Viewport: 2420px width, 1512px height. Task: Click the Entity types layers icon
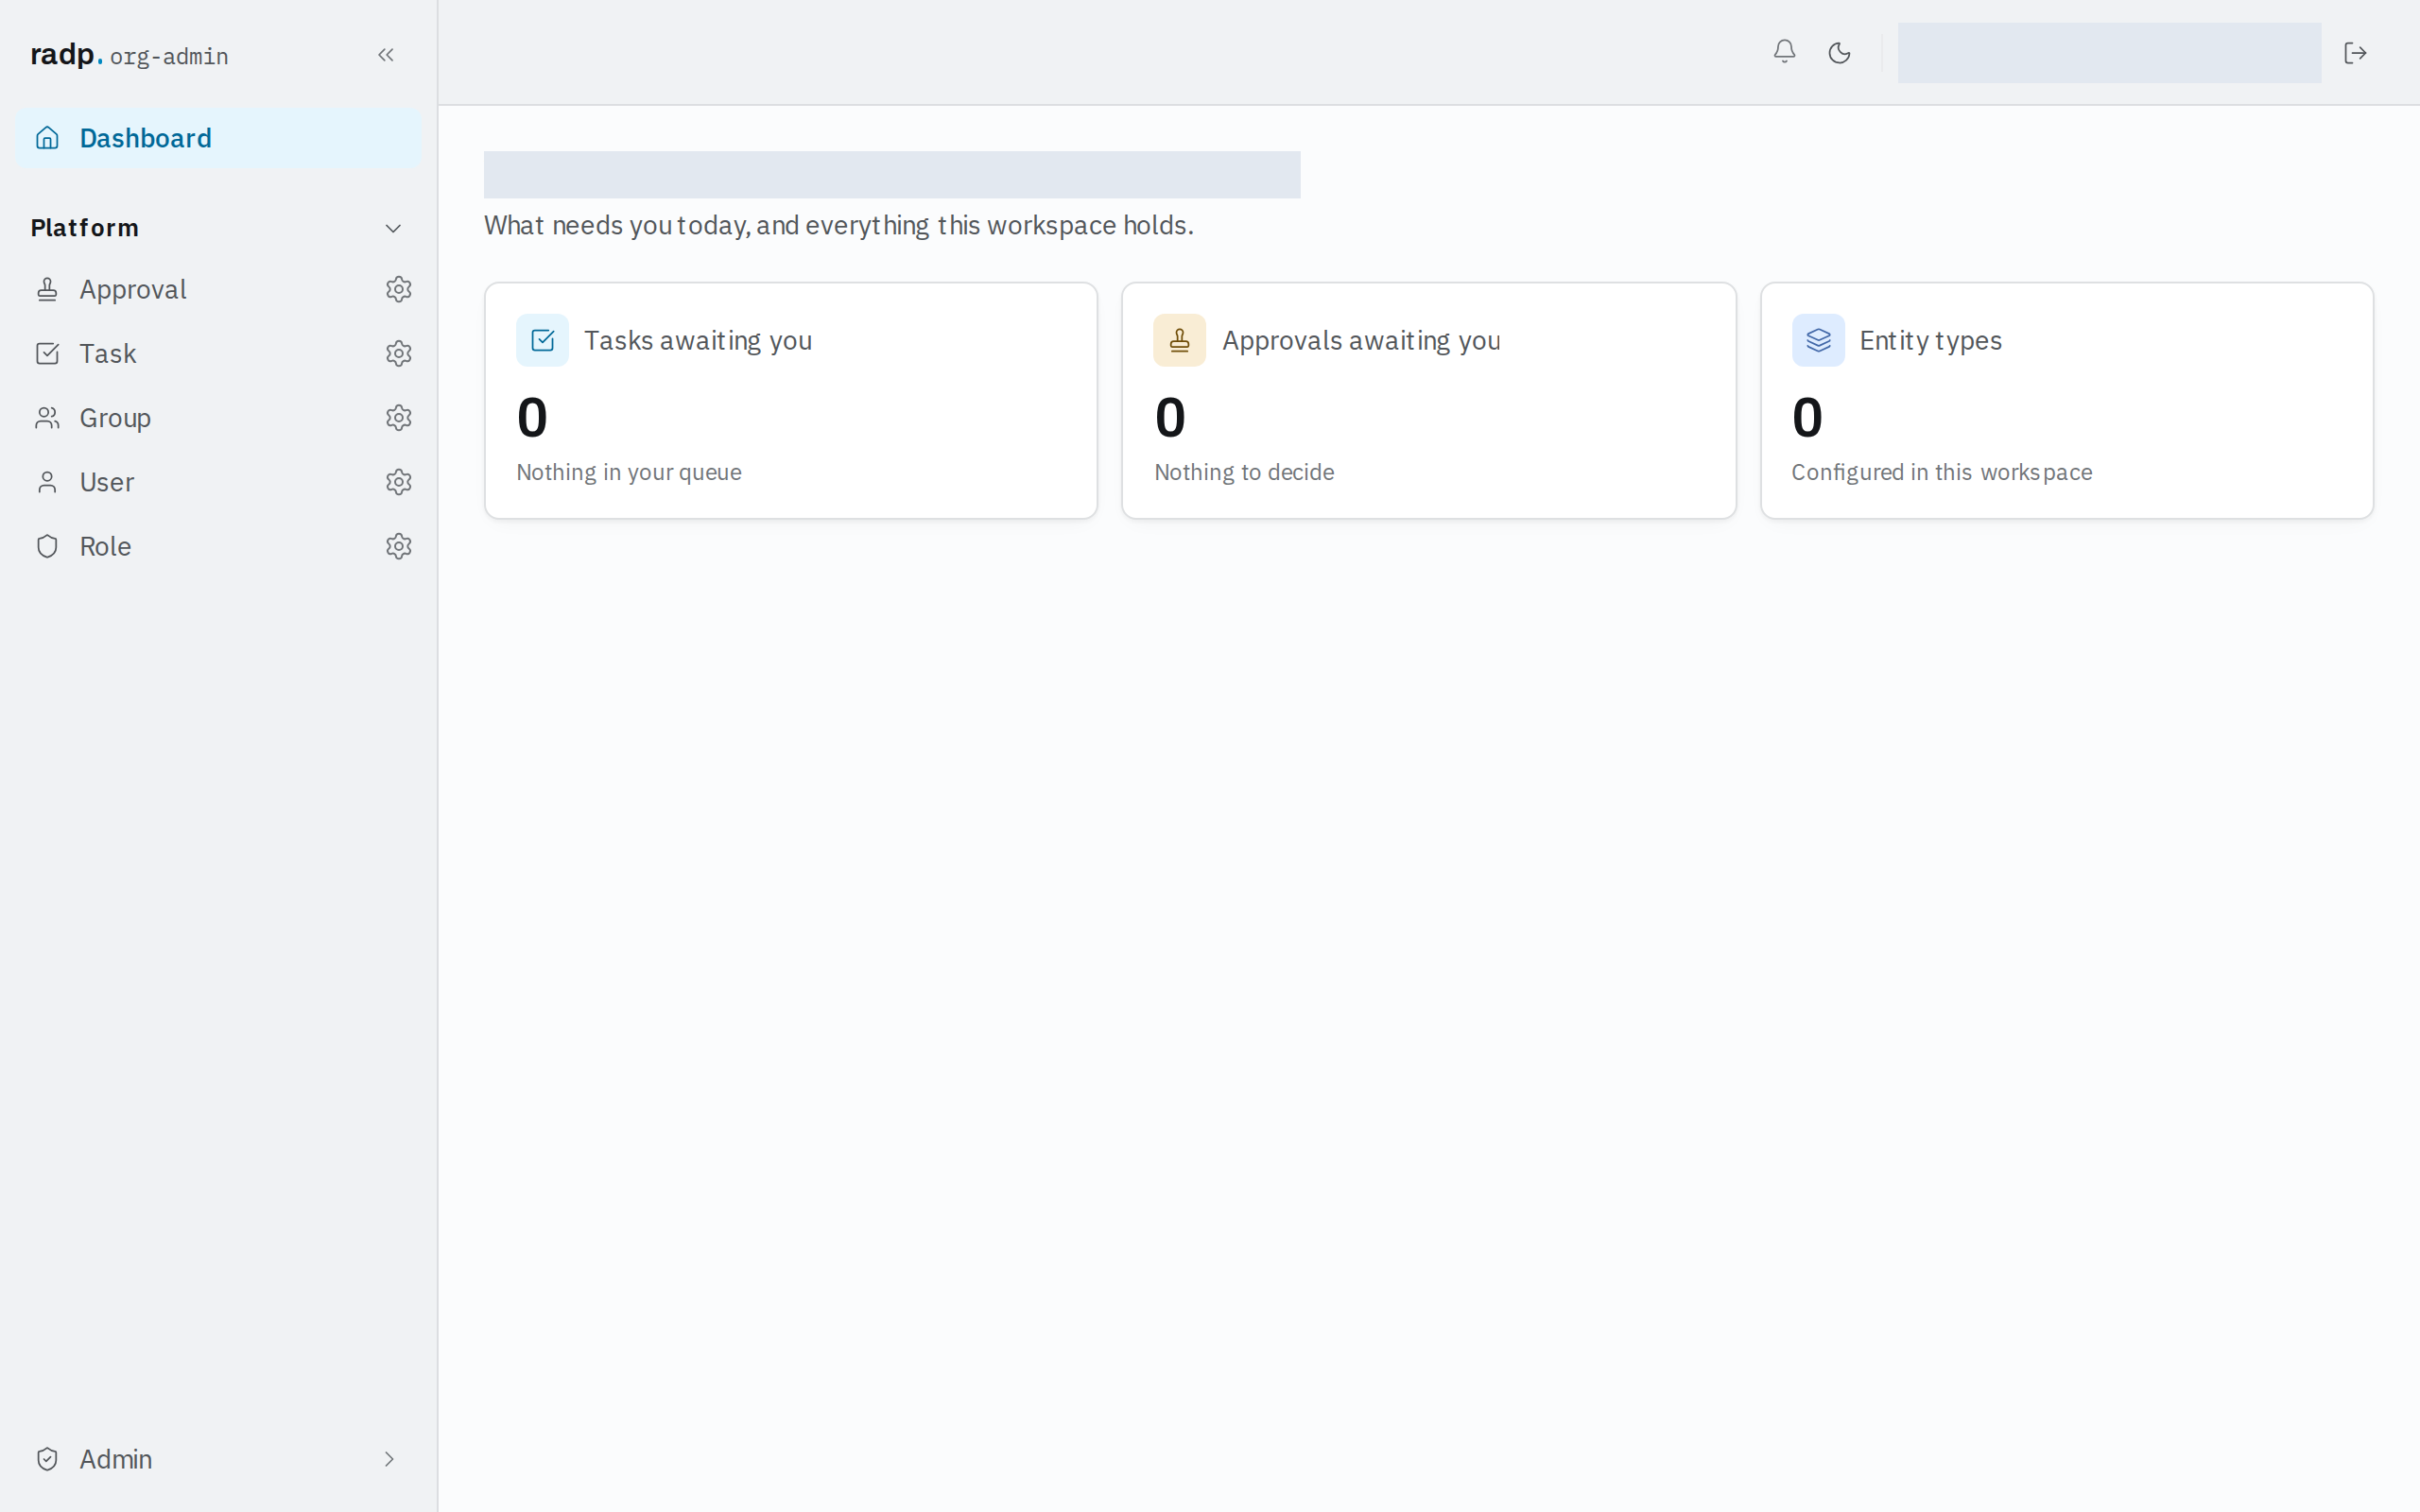point(1817,340)
